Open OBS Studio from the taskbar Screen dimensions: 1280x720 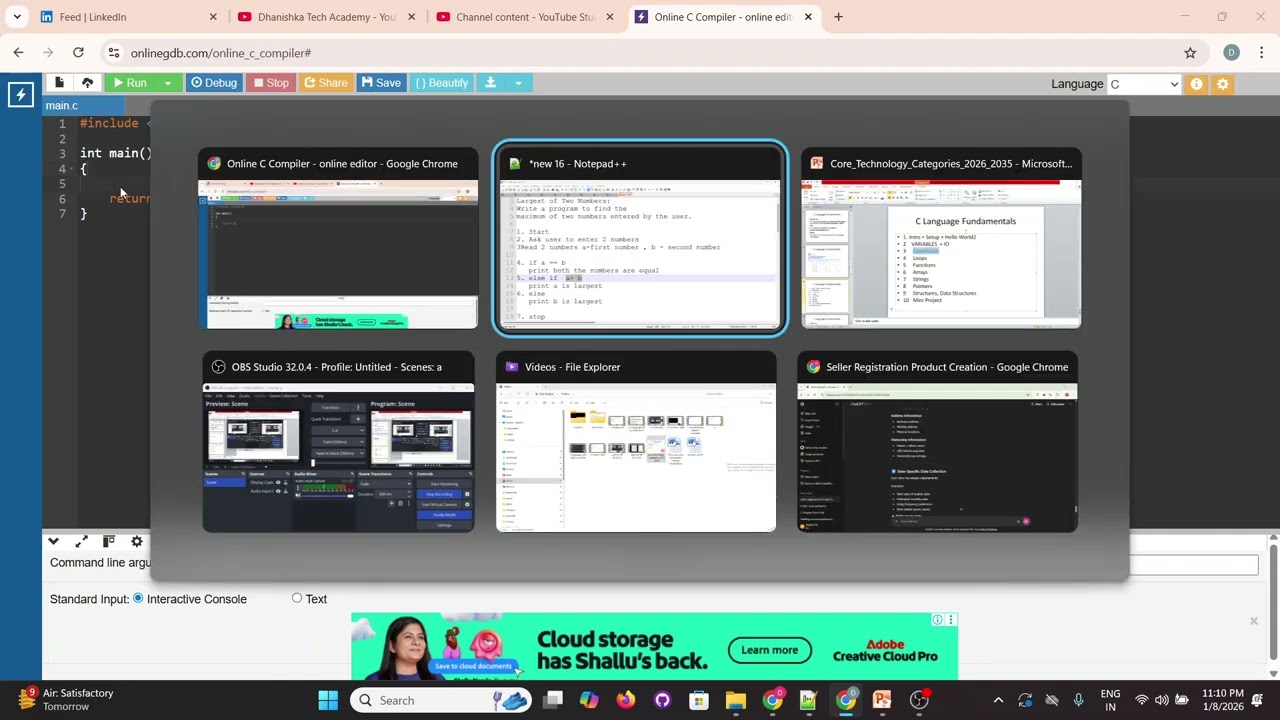tap(919, 700)
